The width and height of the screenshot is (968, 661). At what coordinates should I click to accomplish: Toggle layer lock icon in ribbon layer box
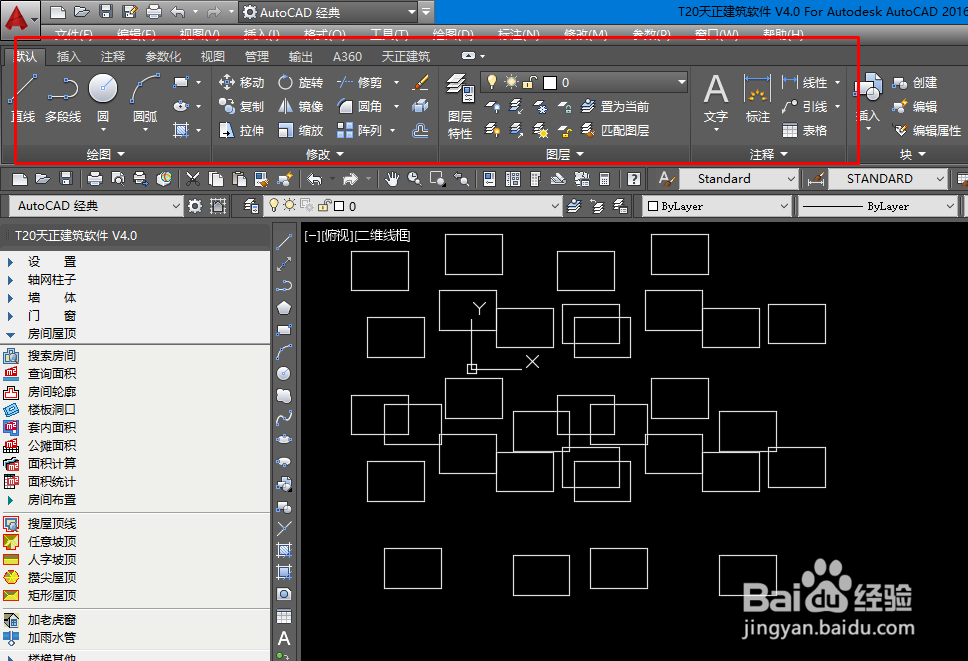pos(529,81)
